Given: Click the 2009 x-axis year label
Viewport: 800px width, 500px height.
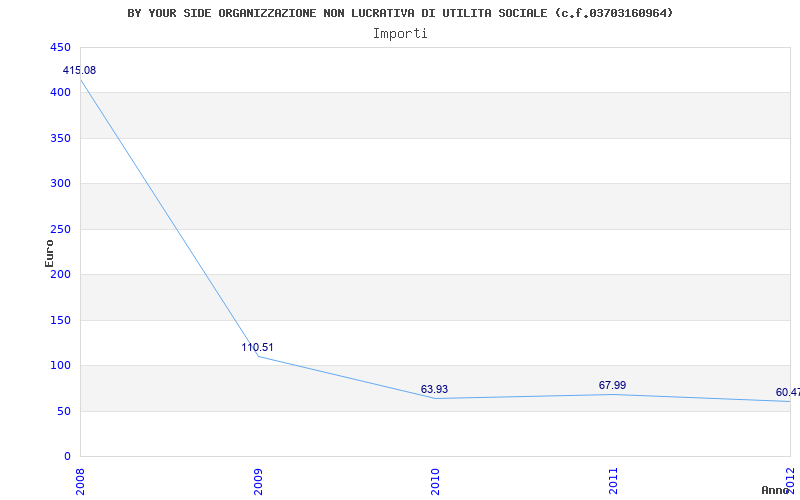Looking at the screenshot, I should (258, 481).
